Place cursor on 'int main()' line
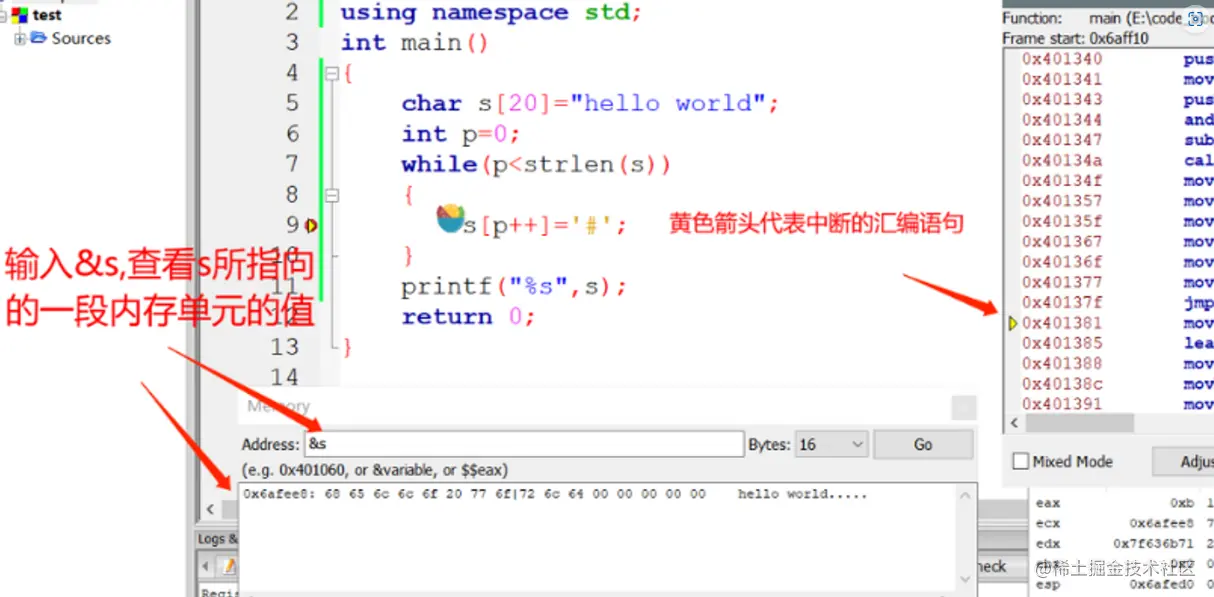This screenshot has width=1214, height=597. pyautogui.click(x=414, y=43)
